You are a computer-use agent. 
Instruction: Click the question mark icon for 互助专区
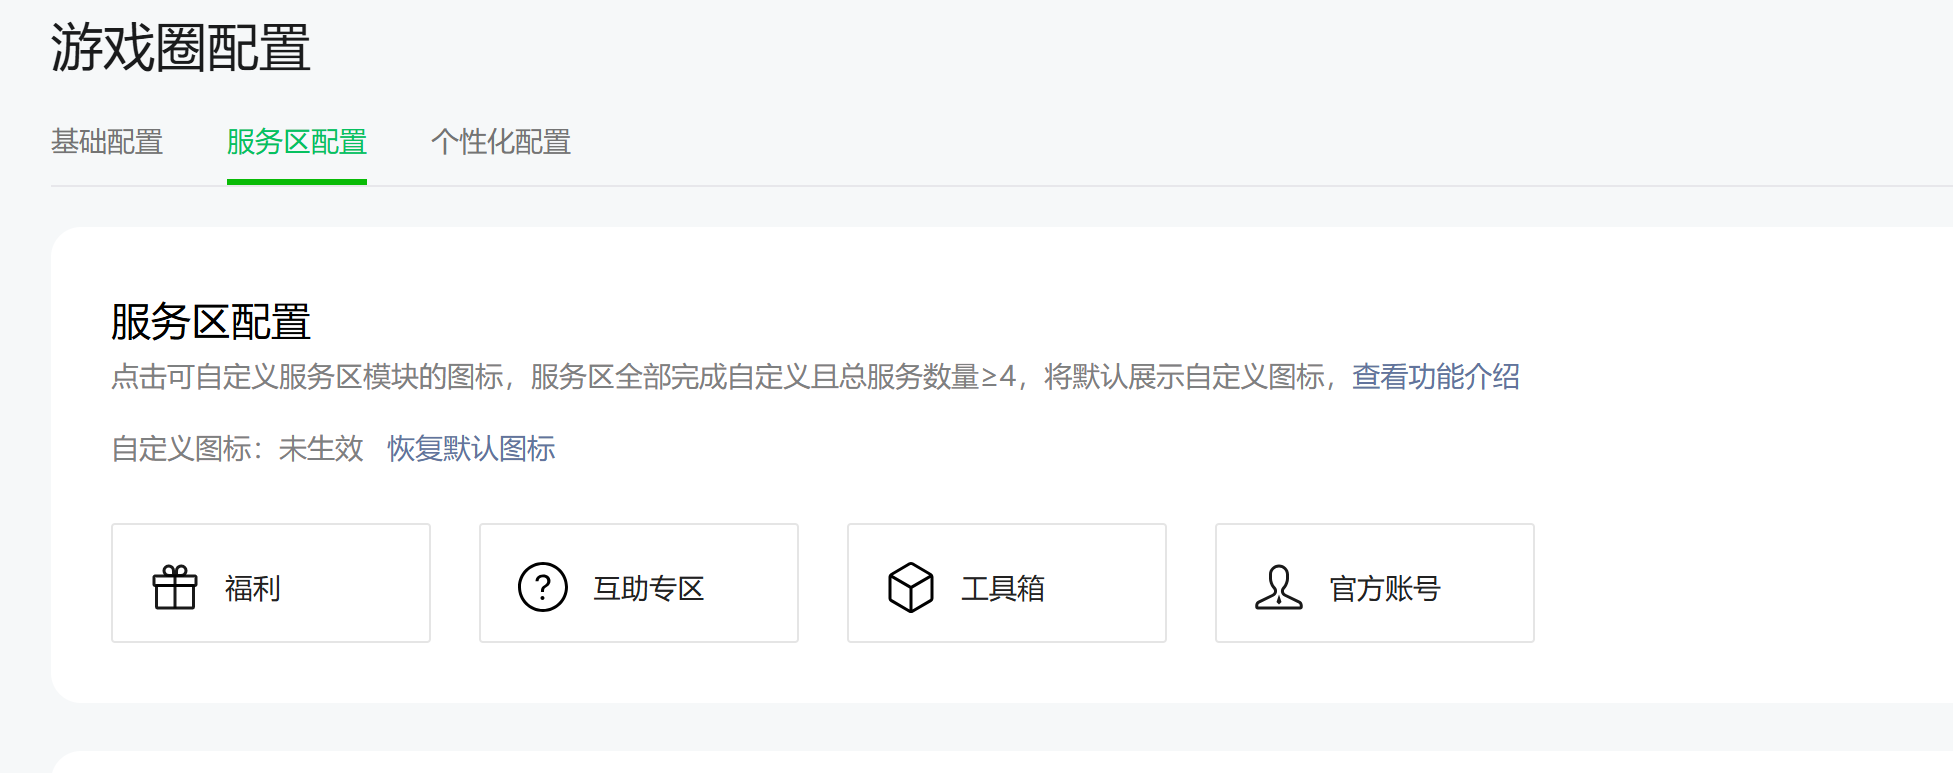pos(542,587)
